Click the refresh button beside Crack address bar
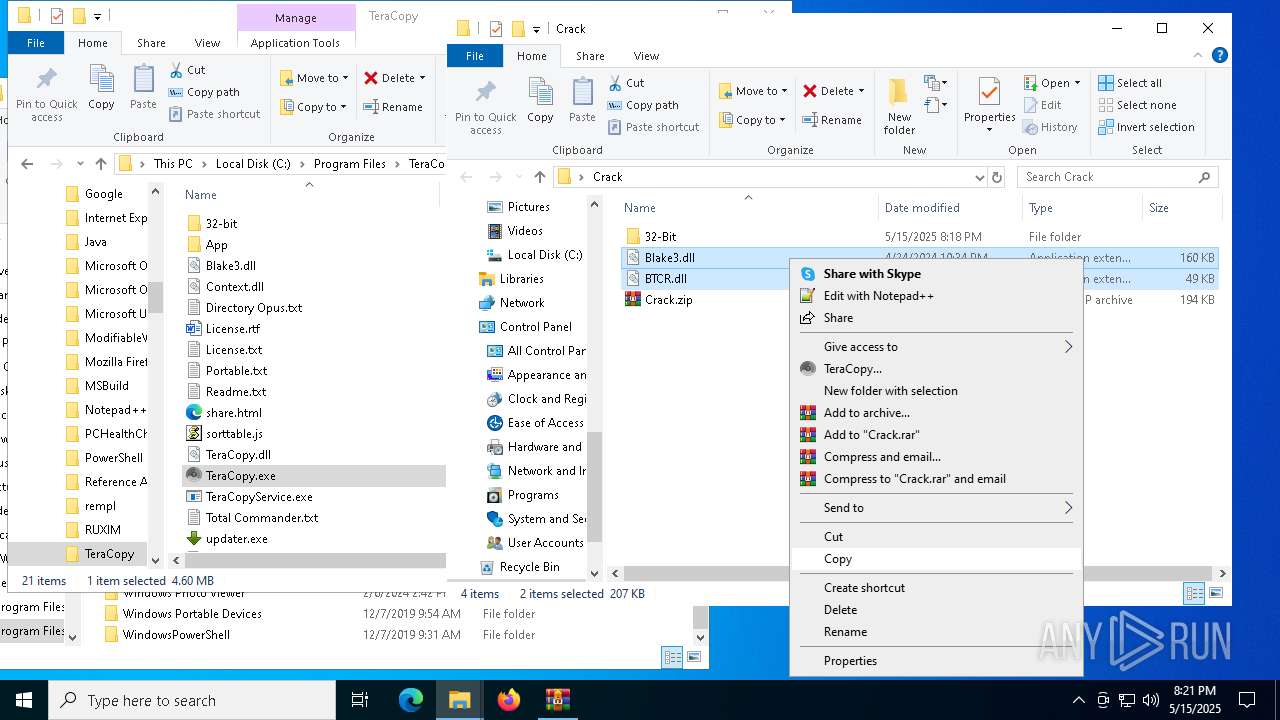This screenshot has width=1280, height=720. coord(996,177)
